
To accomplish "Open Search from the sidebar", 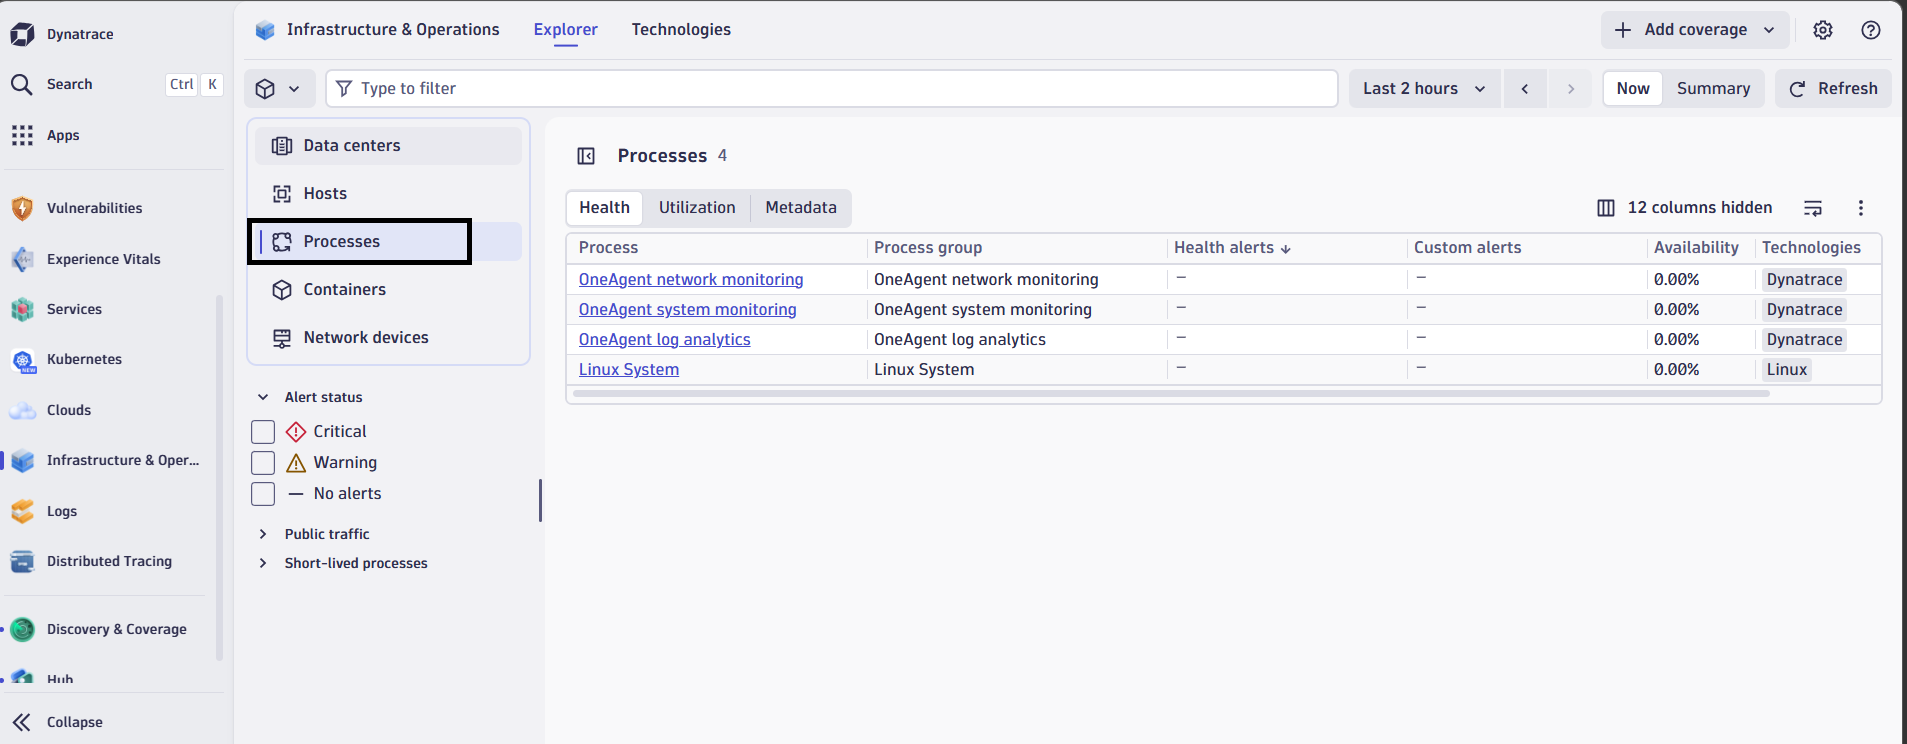I will coord(69,84).
